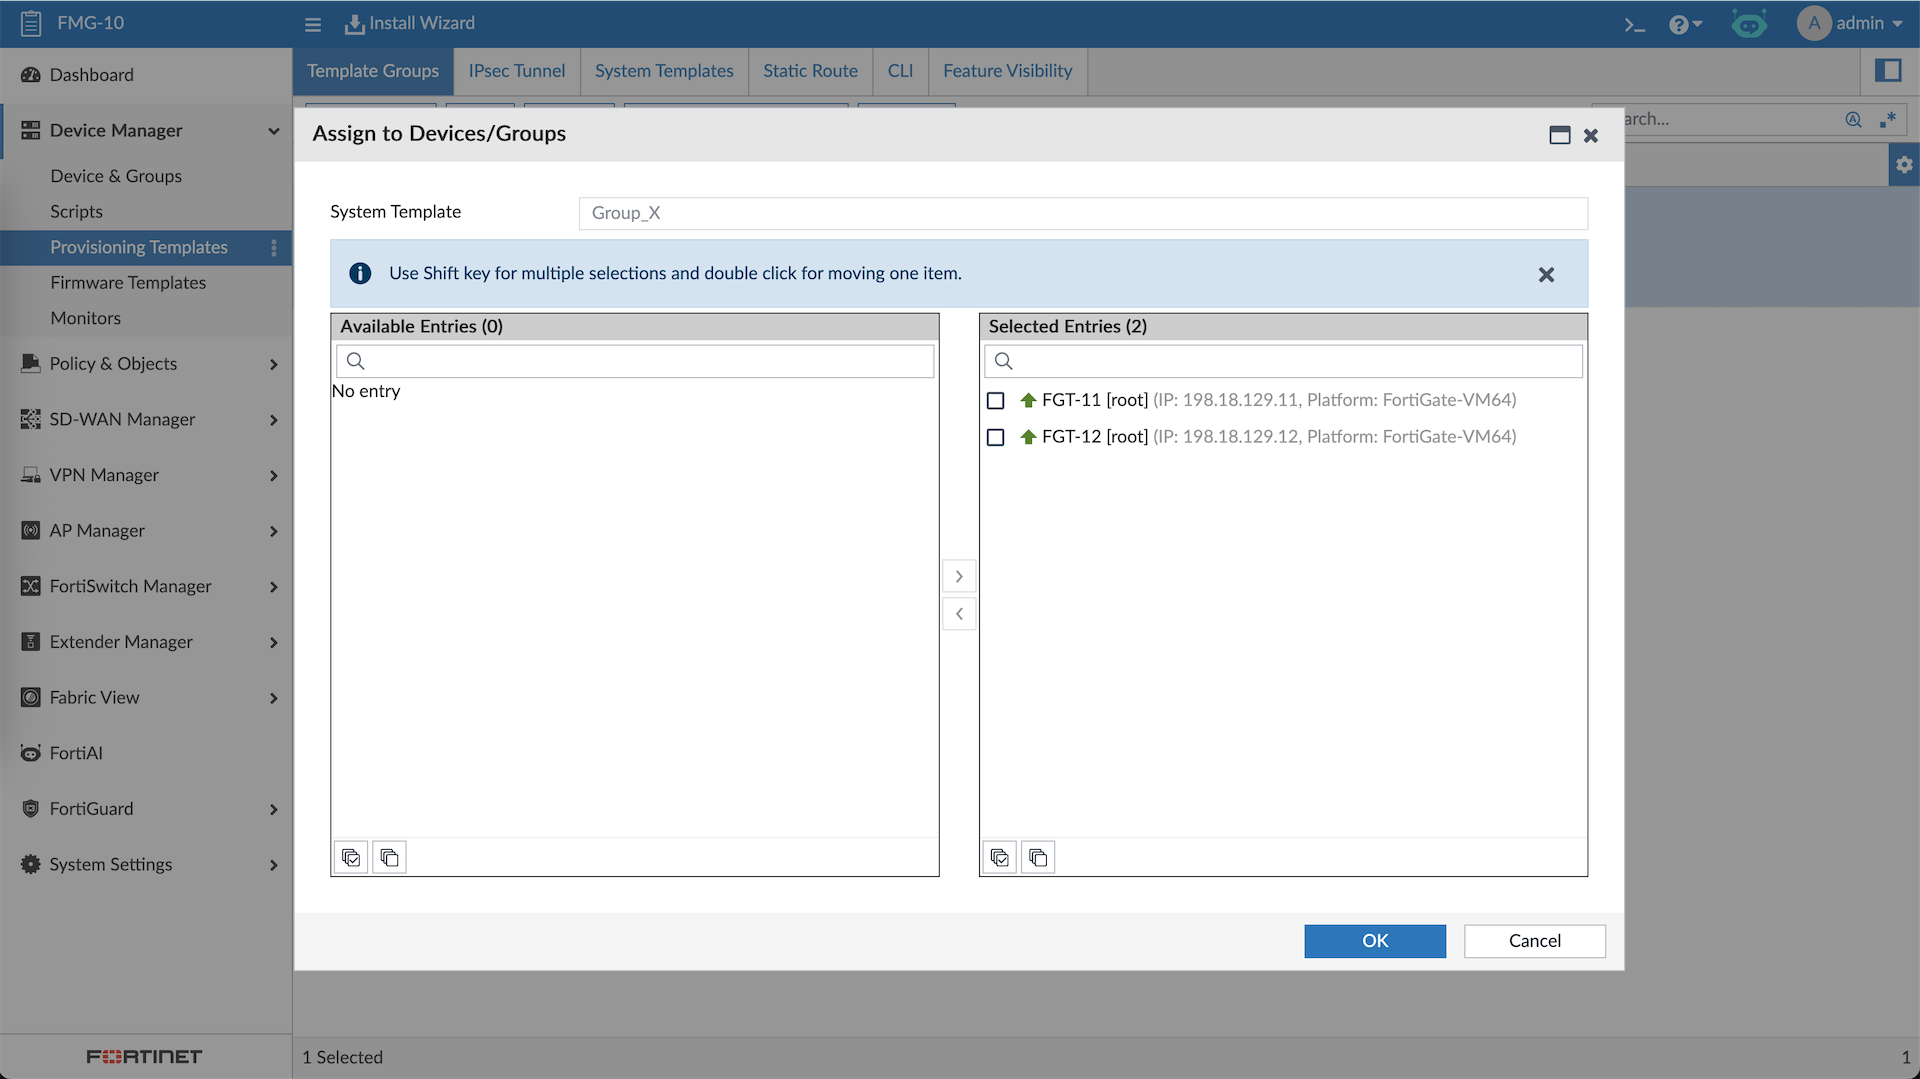Expand the Policy & Objects menu
1920x1079 pixels.
pos(148,364)
